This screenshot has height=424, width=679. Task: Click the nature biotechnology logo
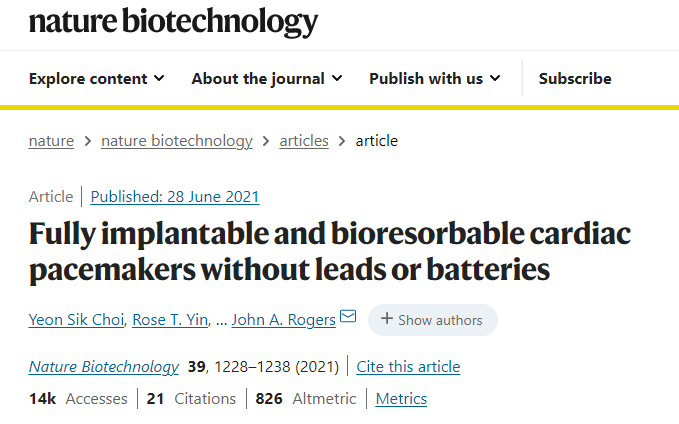tap(173, 22)
